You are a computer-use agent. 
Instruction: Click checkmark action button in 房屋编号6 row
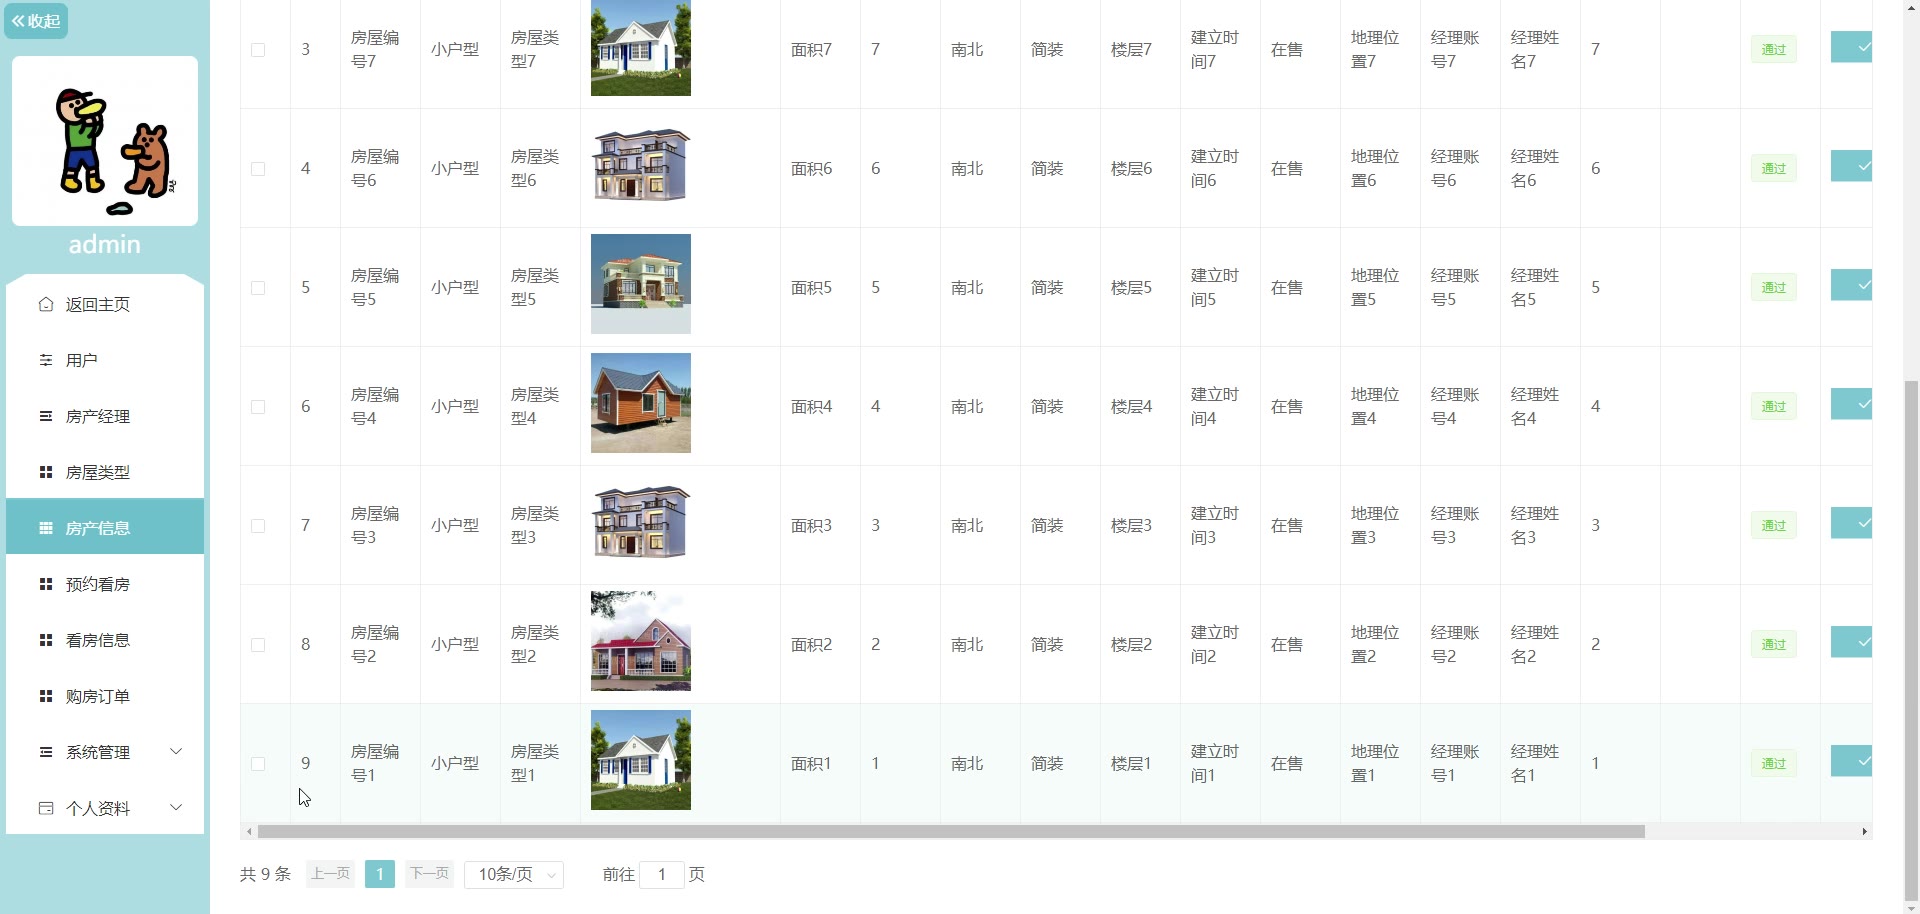(1851, 166)
